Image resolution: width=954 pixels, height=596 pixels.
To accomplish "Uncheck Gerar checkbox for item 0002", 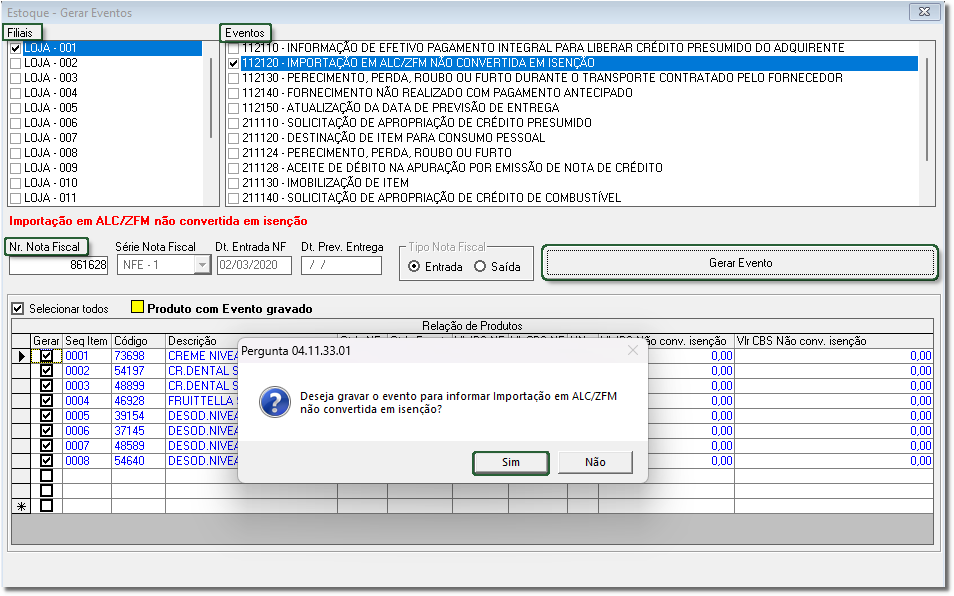I will click(46, 370).
